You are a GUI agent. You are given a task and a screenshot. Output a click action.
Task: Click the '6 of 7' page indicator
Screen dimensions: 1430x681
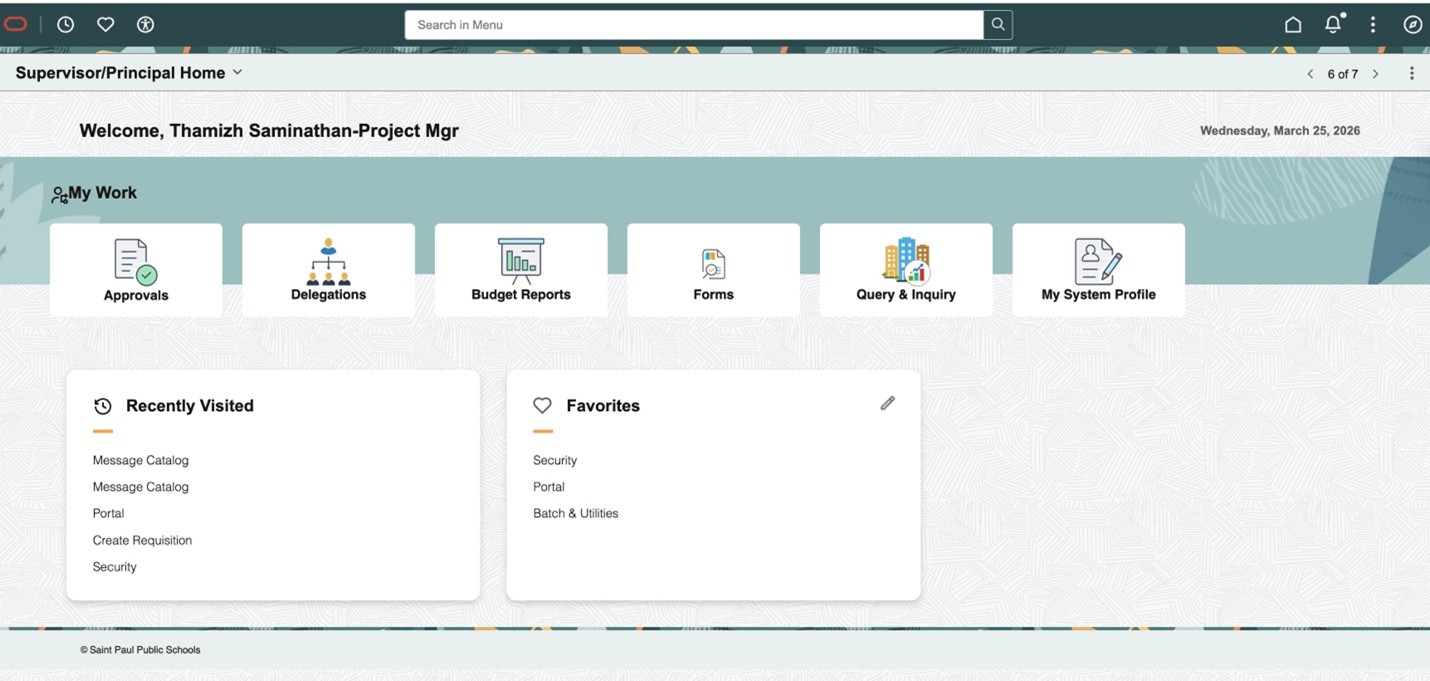point(1343,74)
